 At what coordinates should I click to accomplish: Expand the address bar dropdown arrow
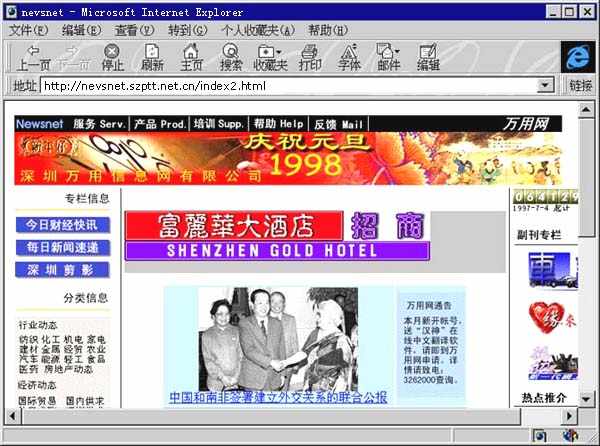pyautogui.click(x=545, y=86)
